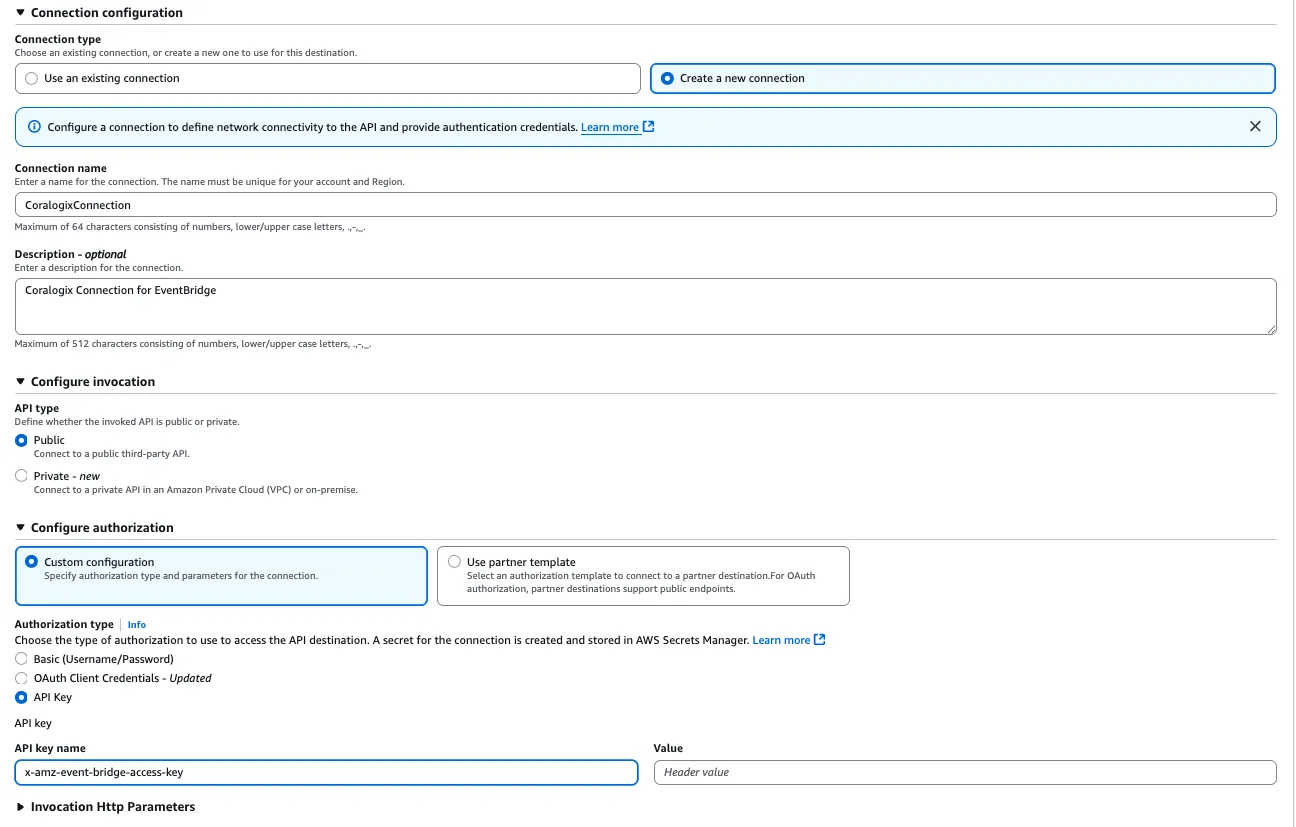Click the blue info circle icon in banner

point(34,127)
